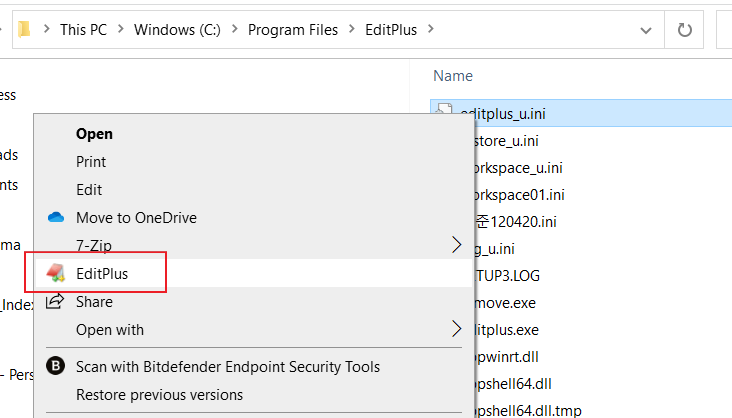Image resolution: width=732 pixels, height=418 pixels.
Task: Go to Program Files breadcrumb
Action: [293, 30]
